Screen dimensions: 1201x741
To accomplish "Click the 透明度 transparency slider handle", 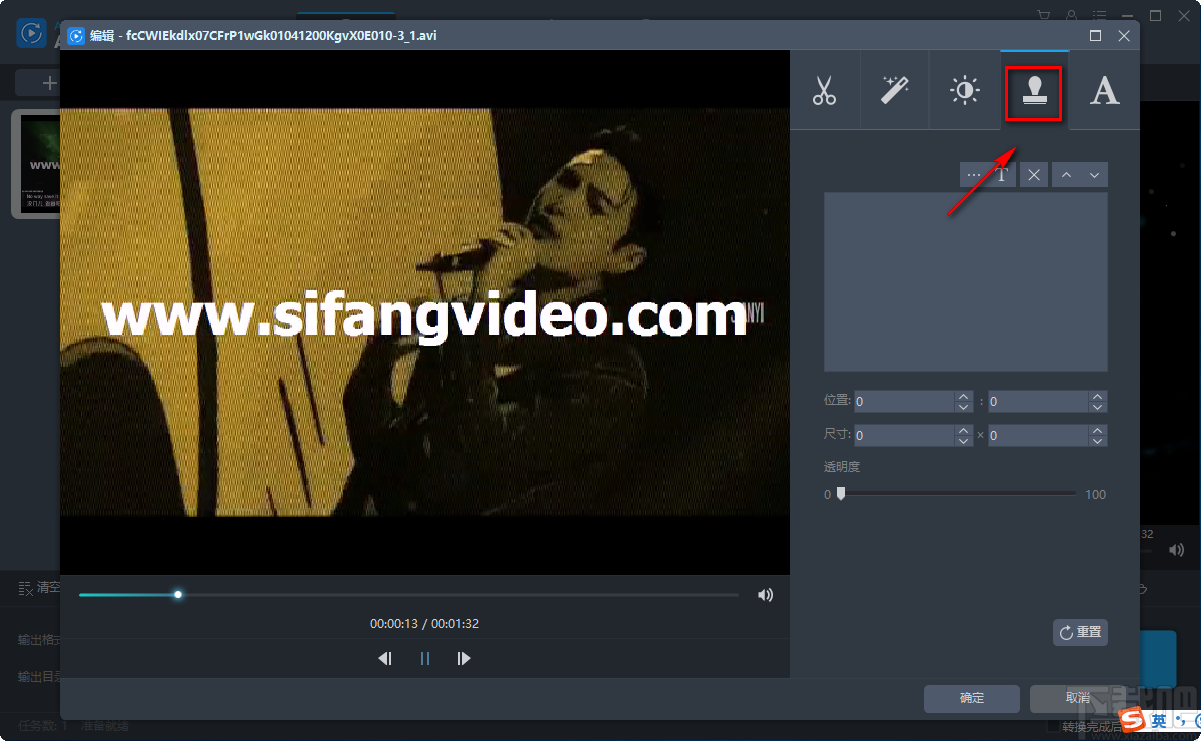I will coord(841,493).
